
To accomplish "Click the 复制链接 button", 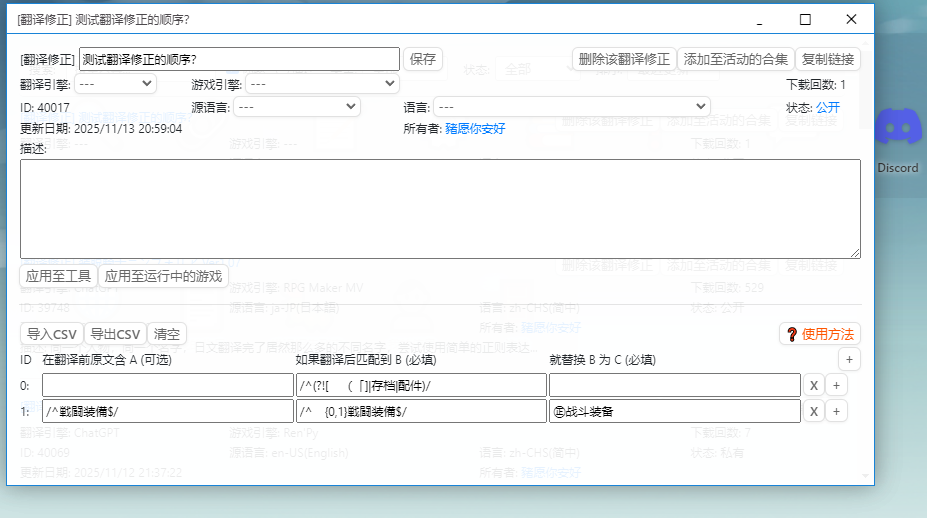I will (828, 59).
